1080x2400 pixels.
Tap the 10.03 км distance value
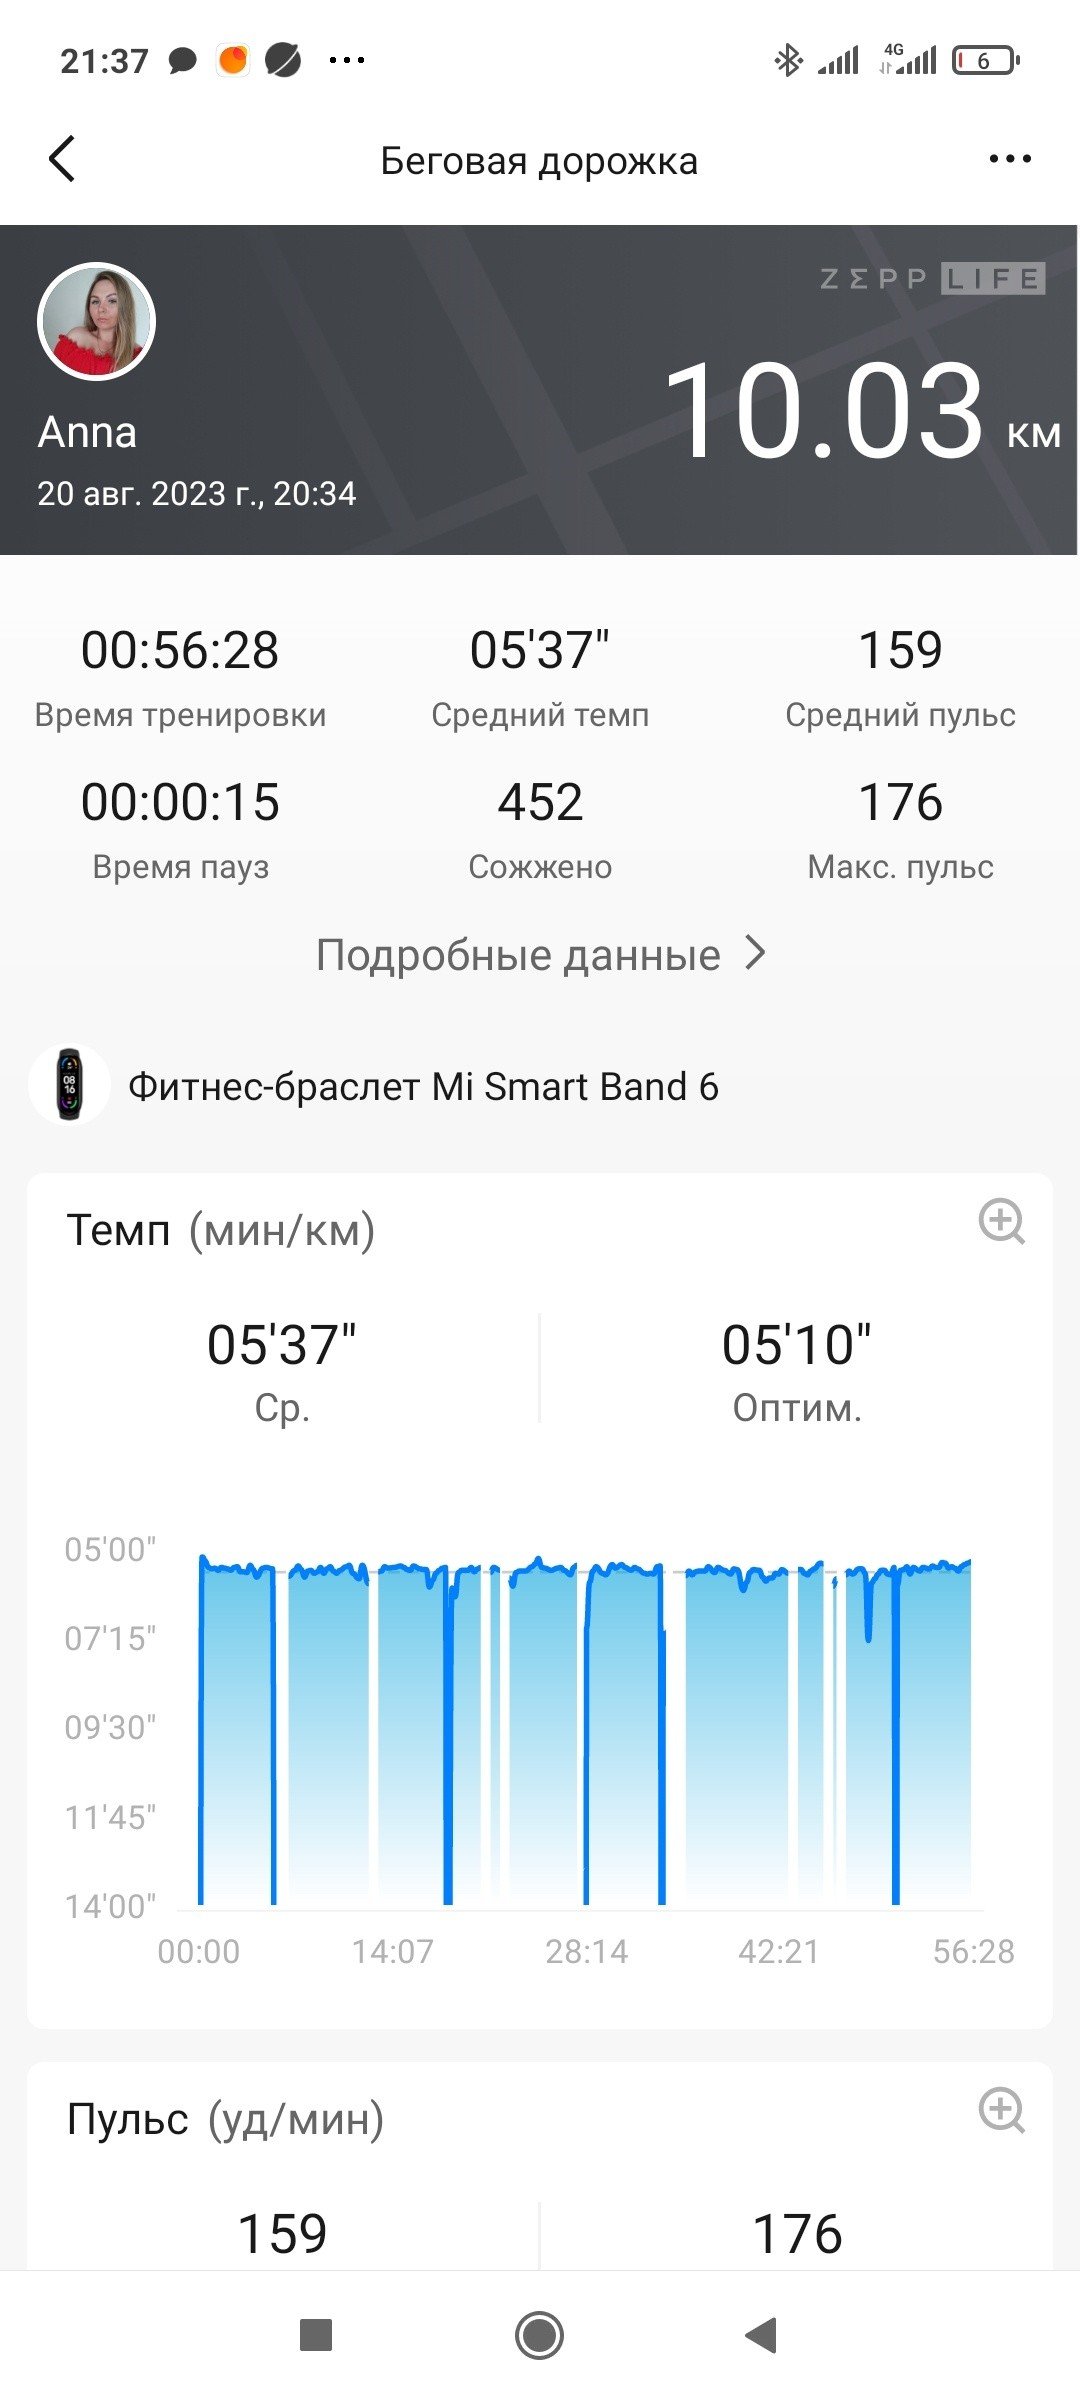[x=862, y=412]
